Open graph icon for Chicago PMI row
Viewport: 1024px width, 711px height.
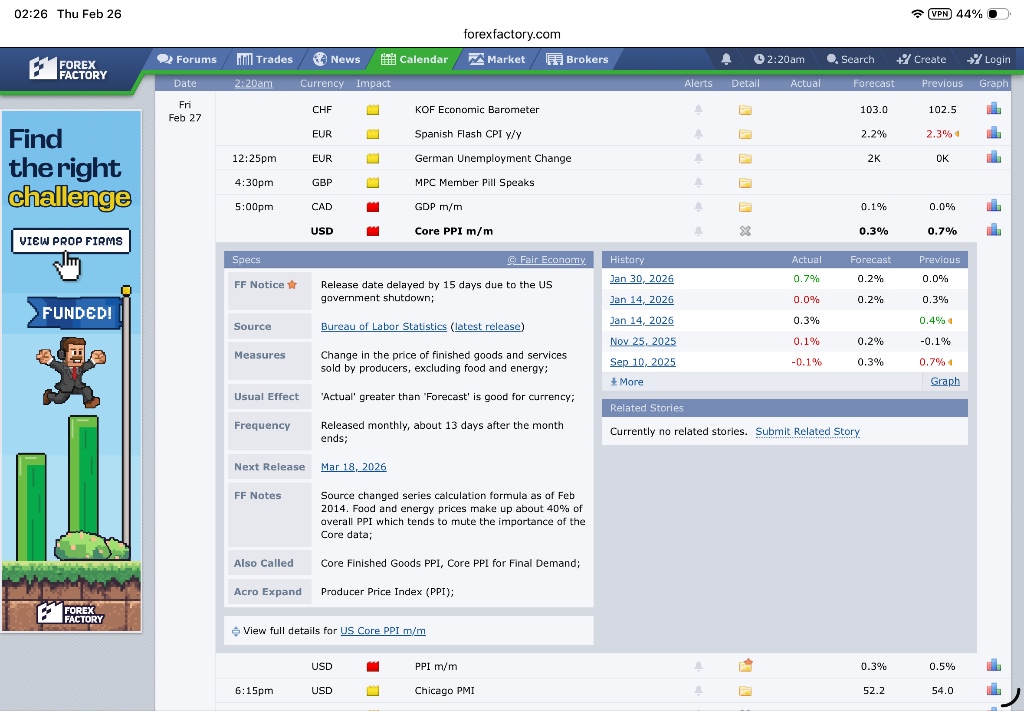[x=993, y=690]
